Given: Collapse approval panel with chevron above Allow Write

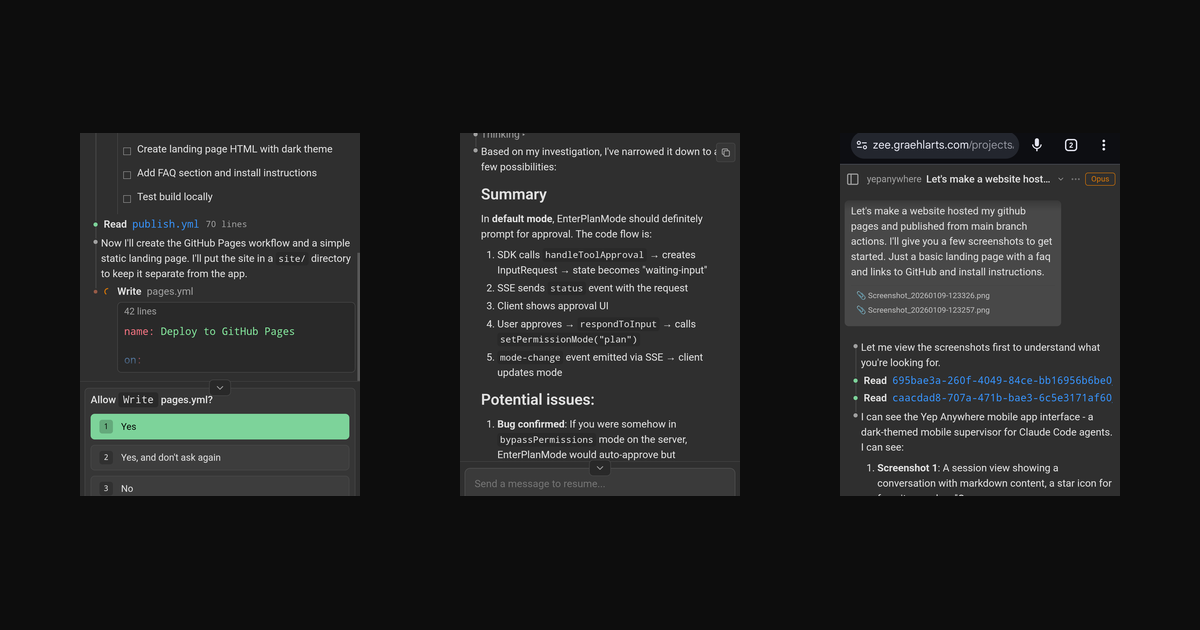Looking at the screenshot, I should pyautogui.click(x=220, y=388).
